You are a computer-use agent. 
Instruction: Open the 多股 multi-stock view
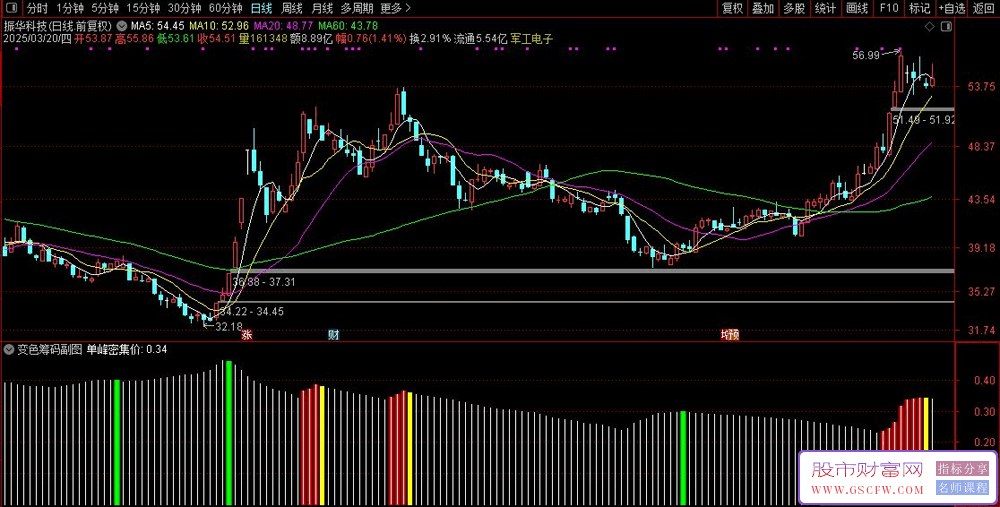(x=794, y=8)
